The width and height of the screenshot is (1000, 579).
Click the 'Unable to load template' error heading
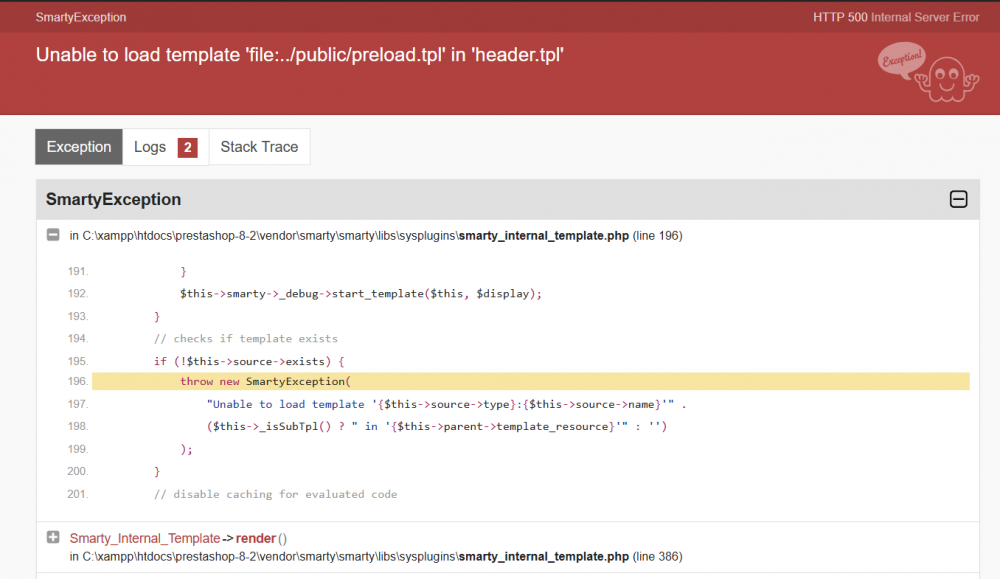coord(300,55)
